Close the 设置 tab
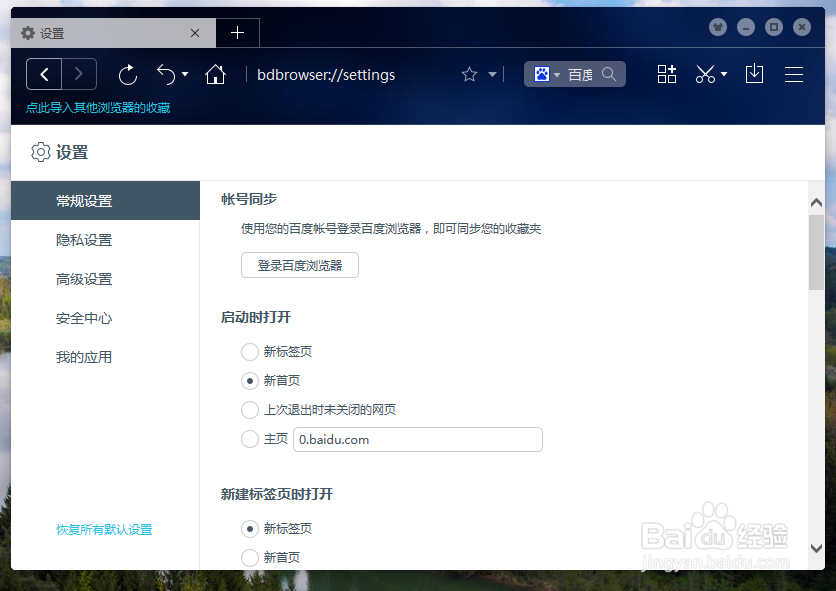This screenshot has height=591, width=836. click(195, 33)
